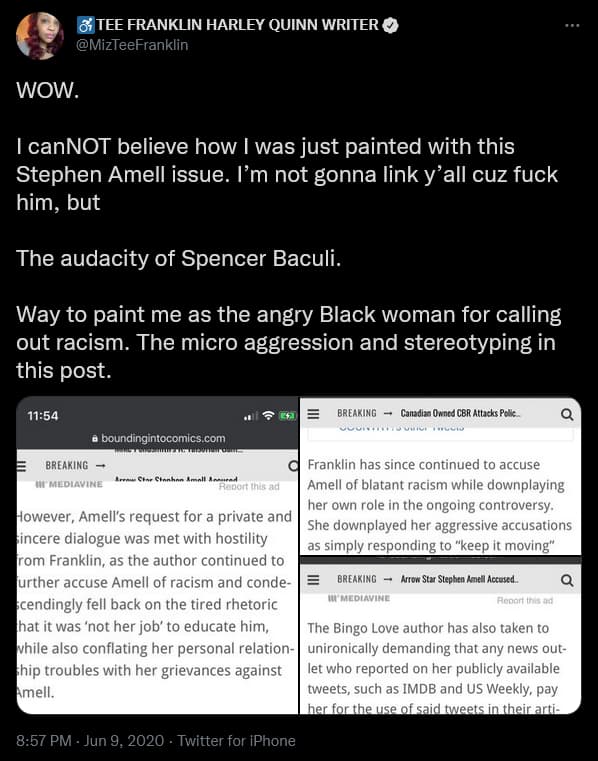The height and width of the screenshot is (761, 598).
Task: Click the 8:57 PM · Jun 9, 2020 timestamp
Action: click(x=90, y=741)
